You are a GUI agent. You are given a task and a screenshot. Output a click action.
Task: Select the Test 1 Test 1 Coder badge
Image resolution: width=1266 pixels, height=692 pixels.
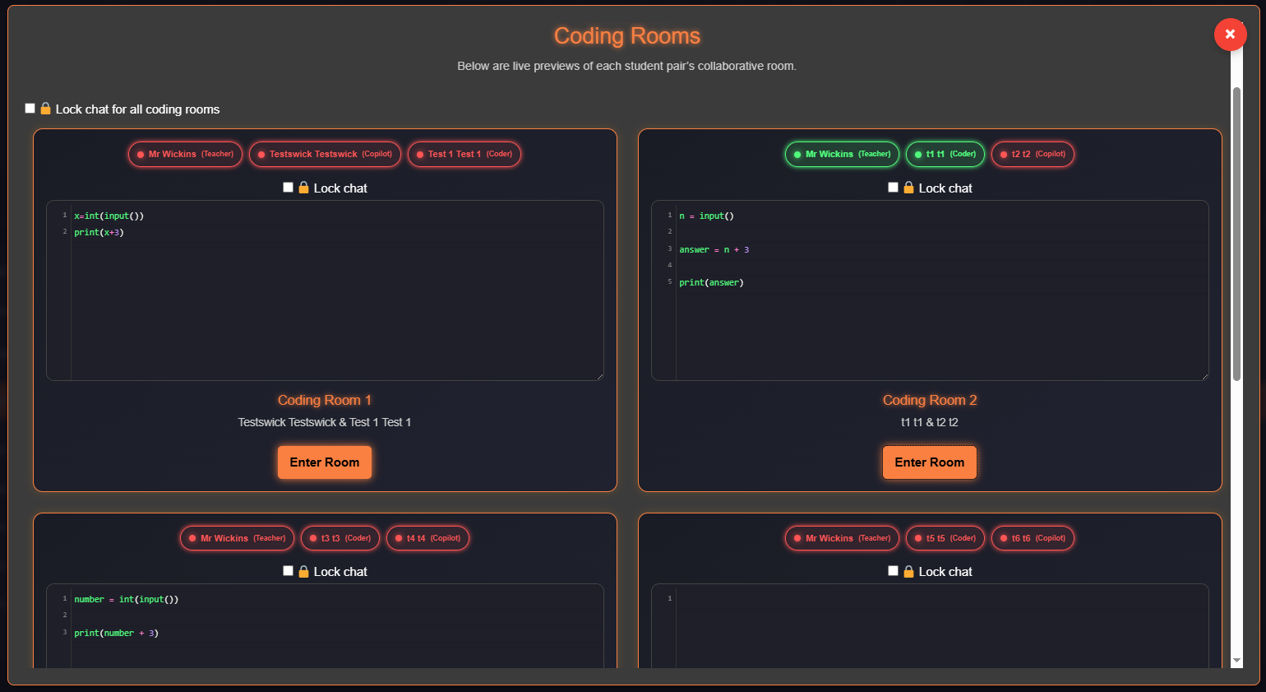(x=464, y=154)
